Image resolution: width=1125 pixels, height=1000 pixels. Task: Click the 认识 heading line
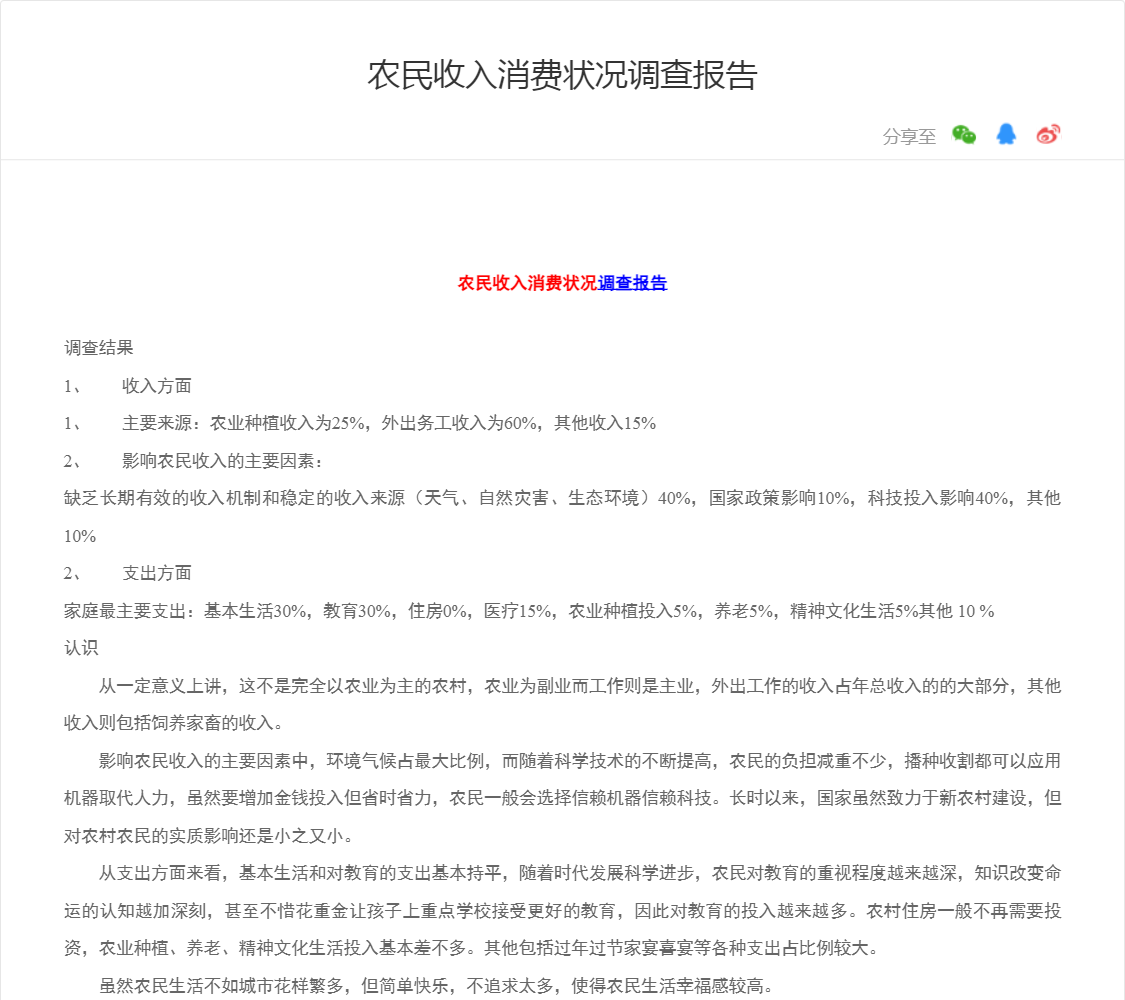pos(81,648)
